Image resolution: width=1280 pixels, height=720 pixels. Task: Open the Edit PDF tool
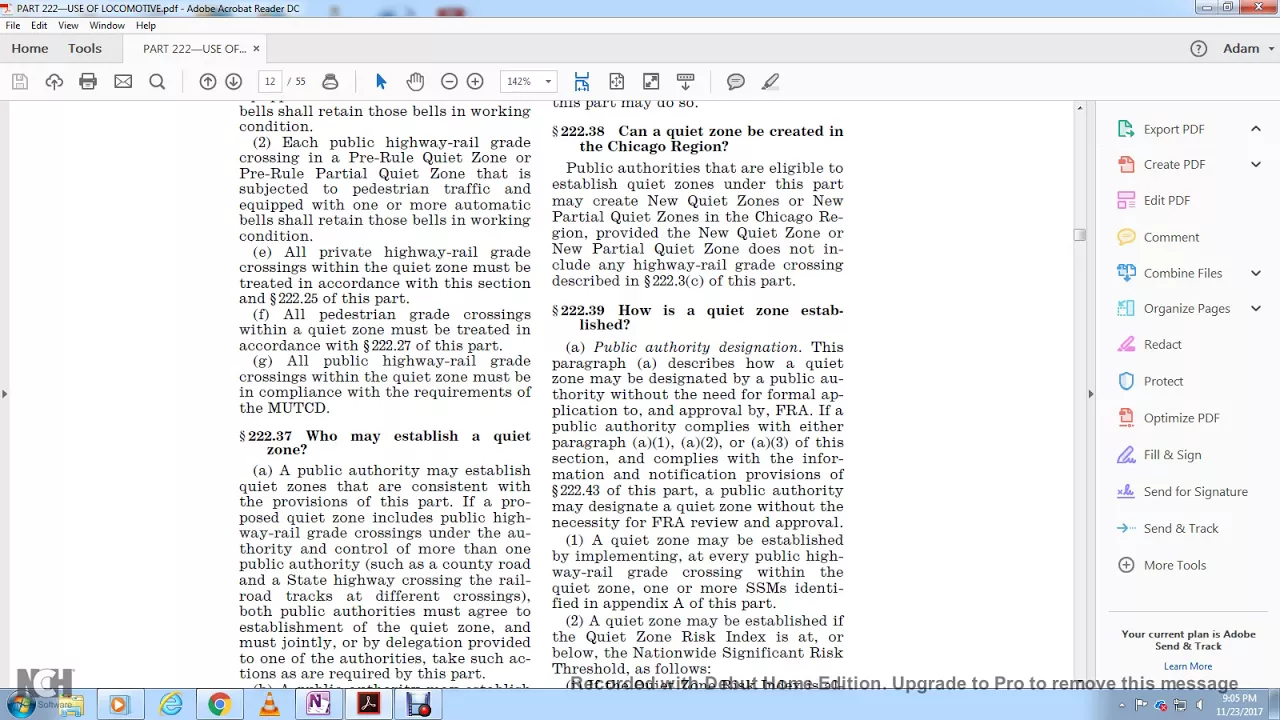point(1166,200)
